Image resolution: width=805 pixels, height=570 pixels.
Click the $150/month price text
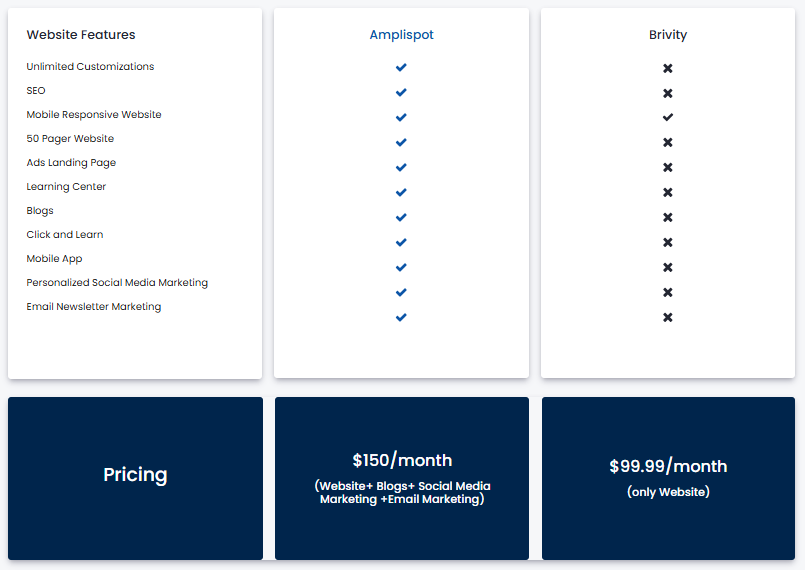click(x=402, y=460)
